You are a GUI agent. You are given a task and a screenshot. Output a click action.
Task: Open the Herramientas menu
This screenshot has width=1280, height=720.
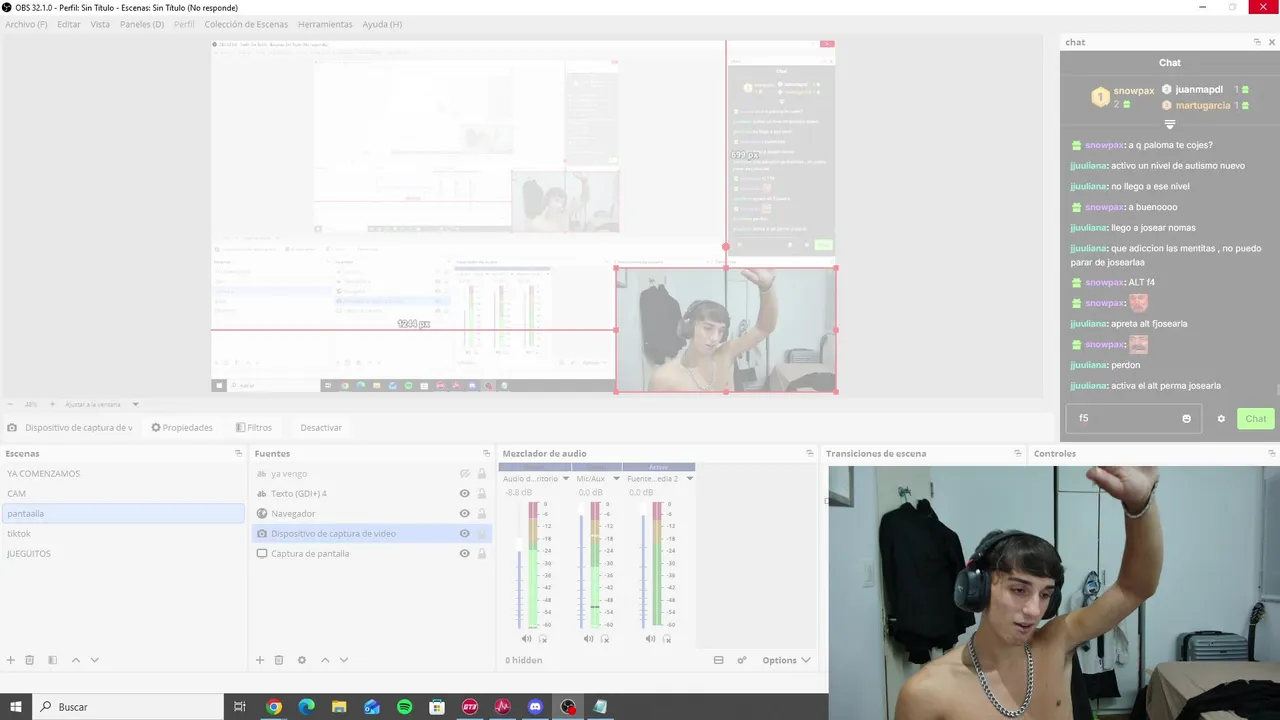(325, 24)
